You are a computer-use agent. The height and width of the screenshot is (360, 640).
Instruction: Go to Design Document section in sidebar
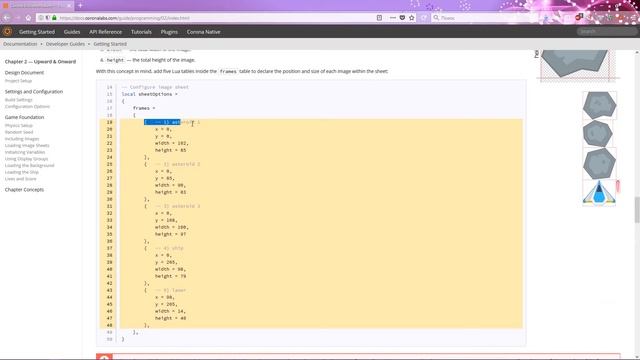click(24, 73)
